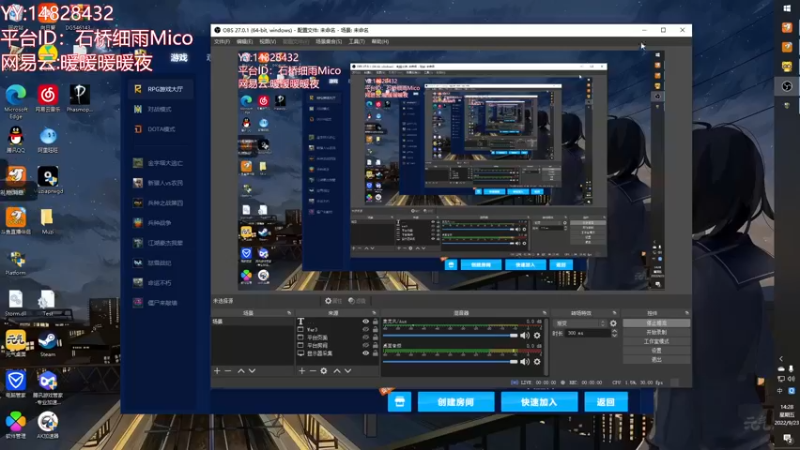Open Phasmophobia desktop icon
The width and height of the screenshot is (800, 450).
(x=79, y=98)
